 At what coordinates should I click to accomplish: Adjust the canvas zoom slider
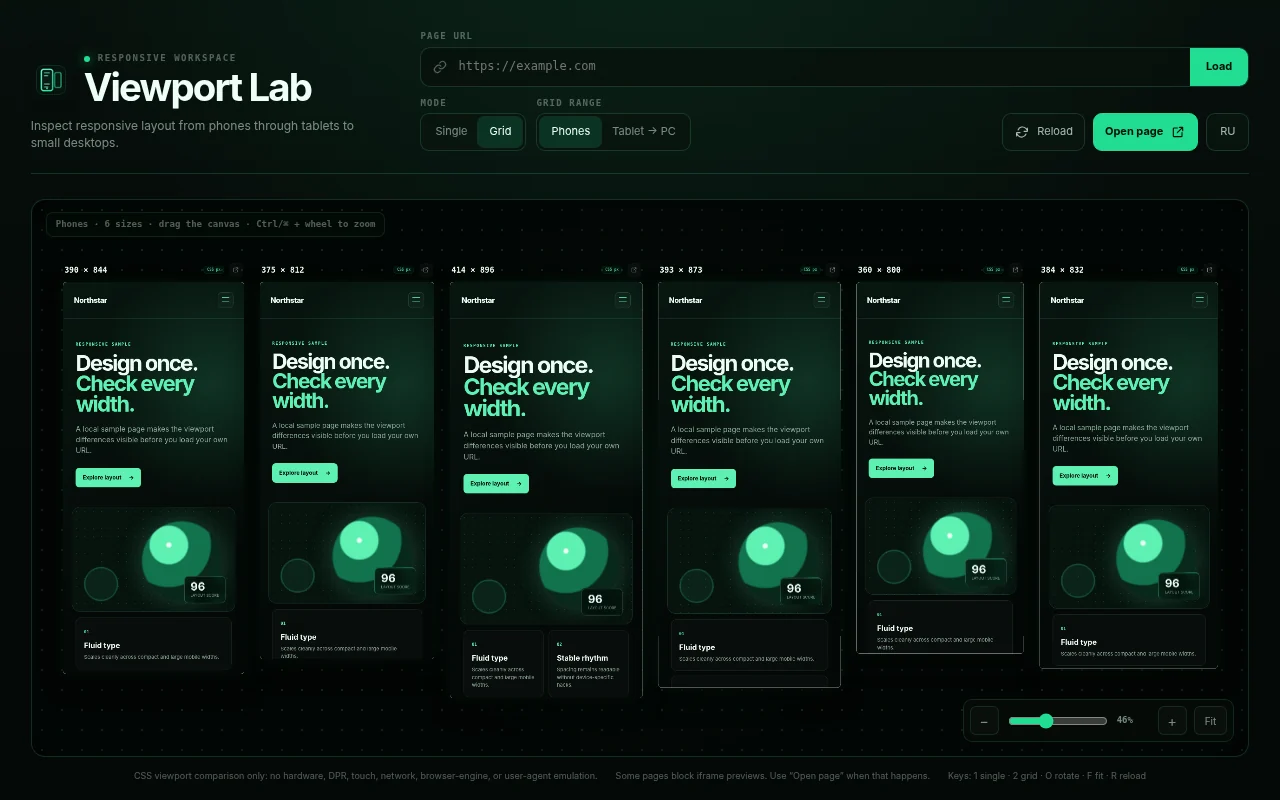pos(1057,721)
